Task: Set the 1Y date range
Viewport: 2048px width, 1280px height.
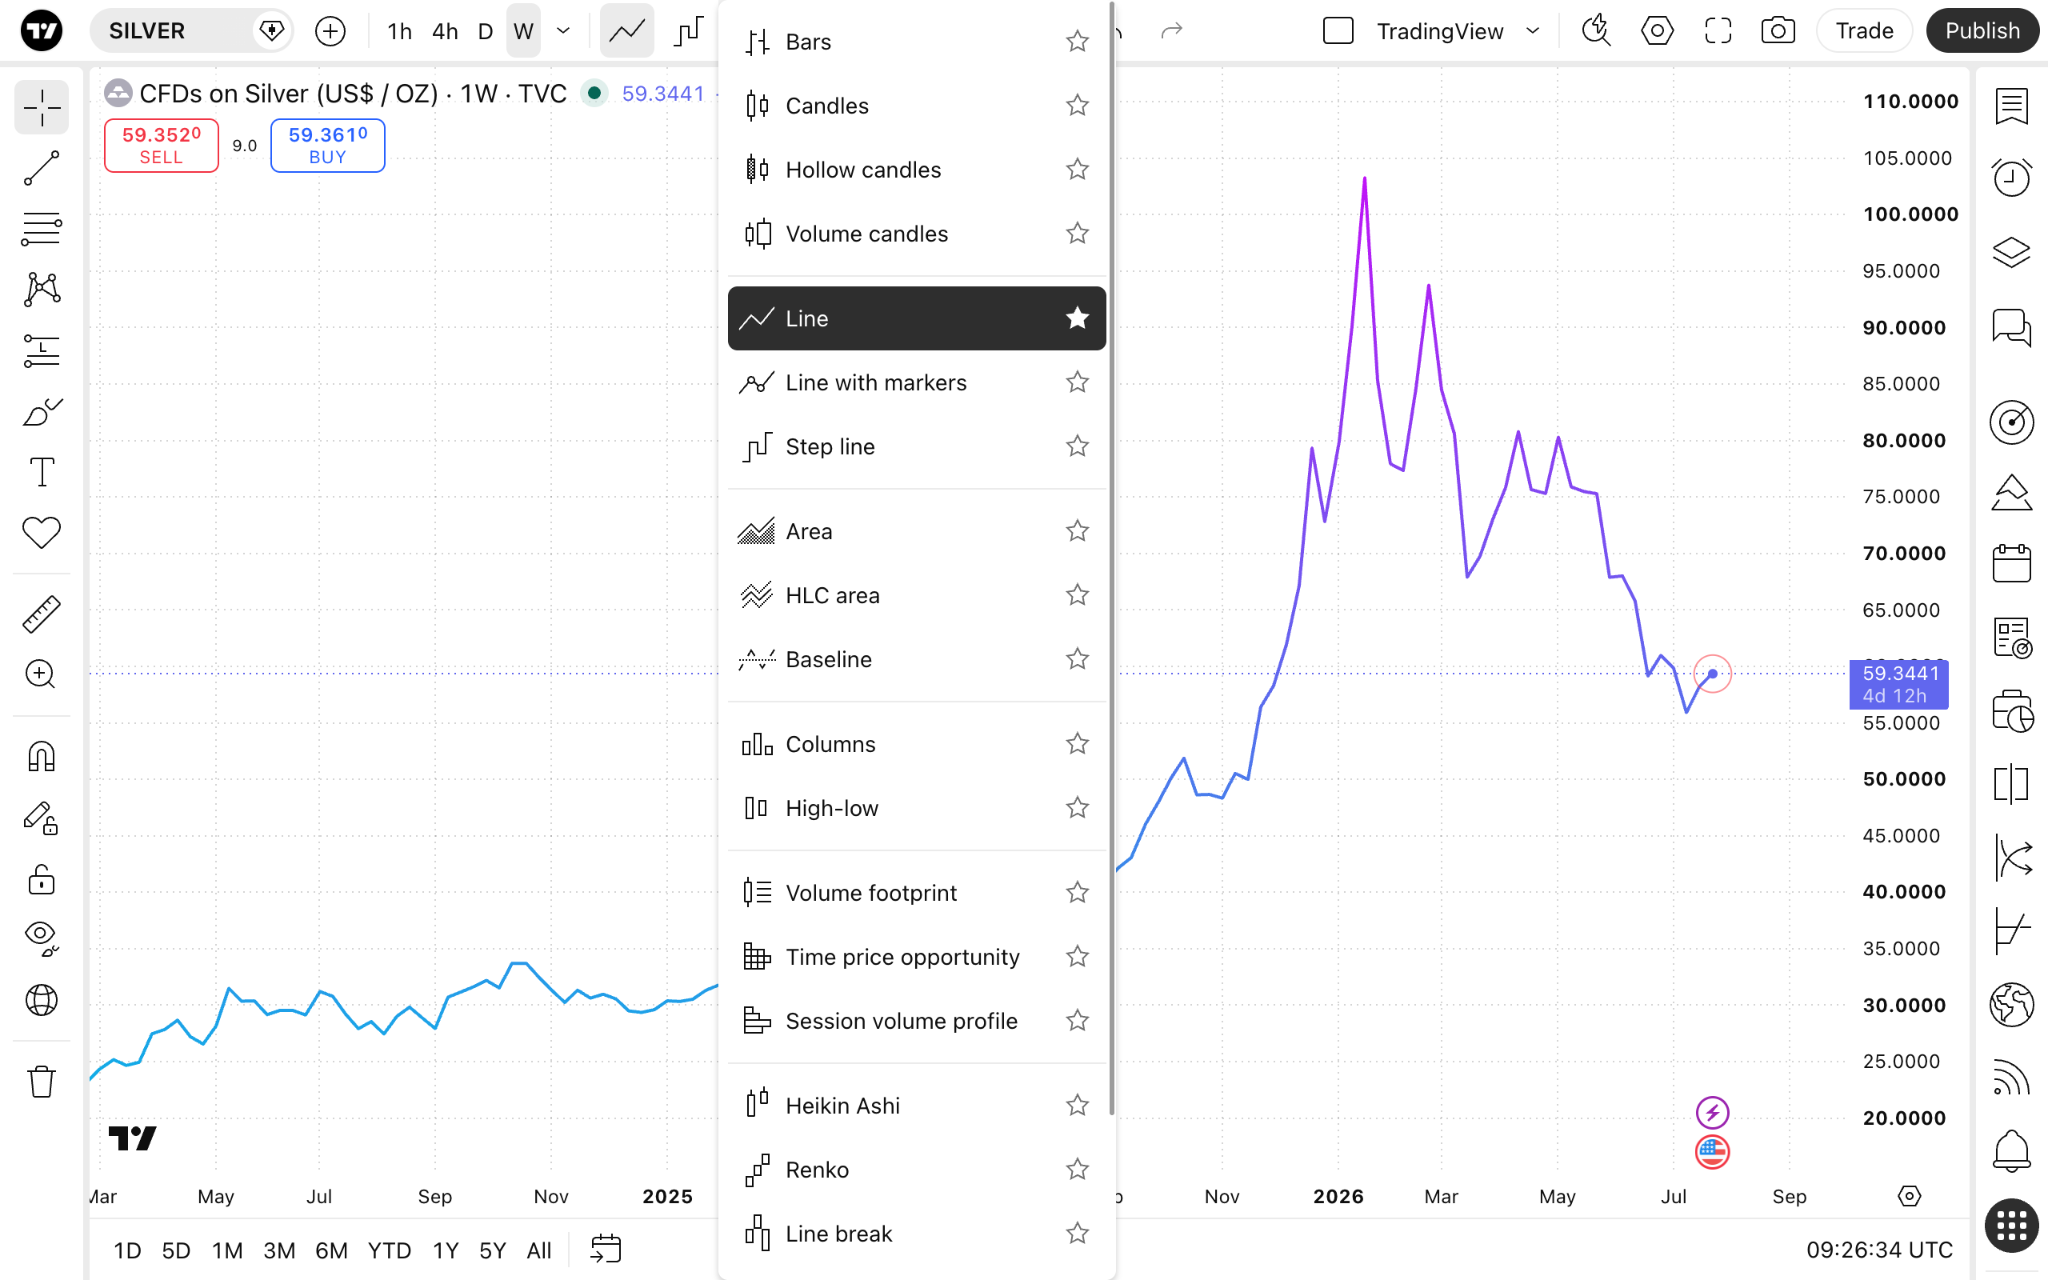Action: click(446, 1250)
